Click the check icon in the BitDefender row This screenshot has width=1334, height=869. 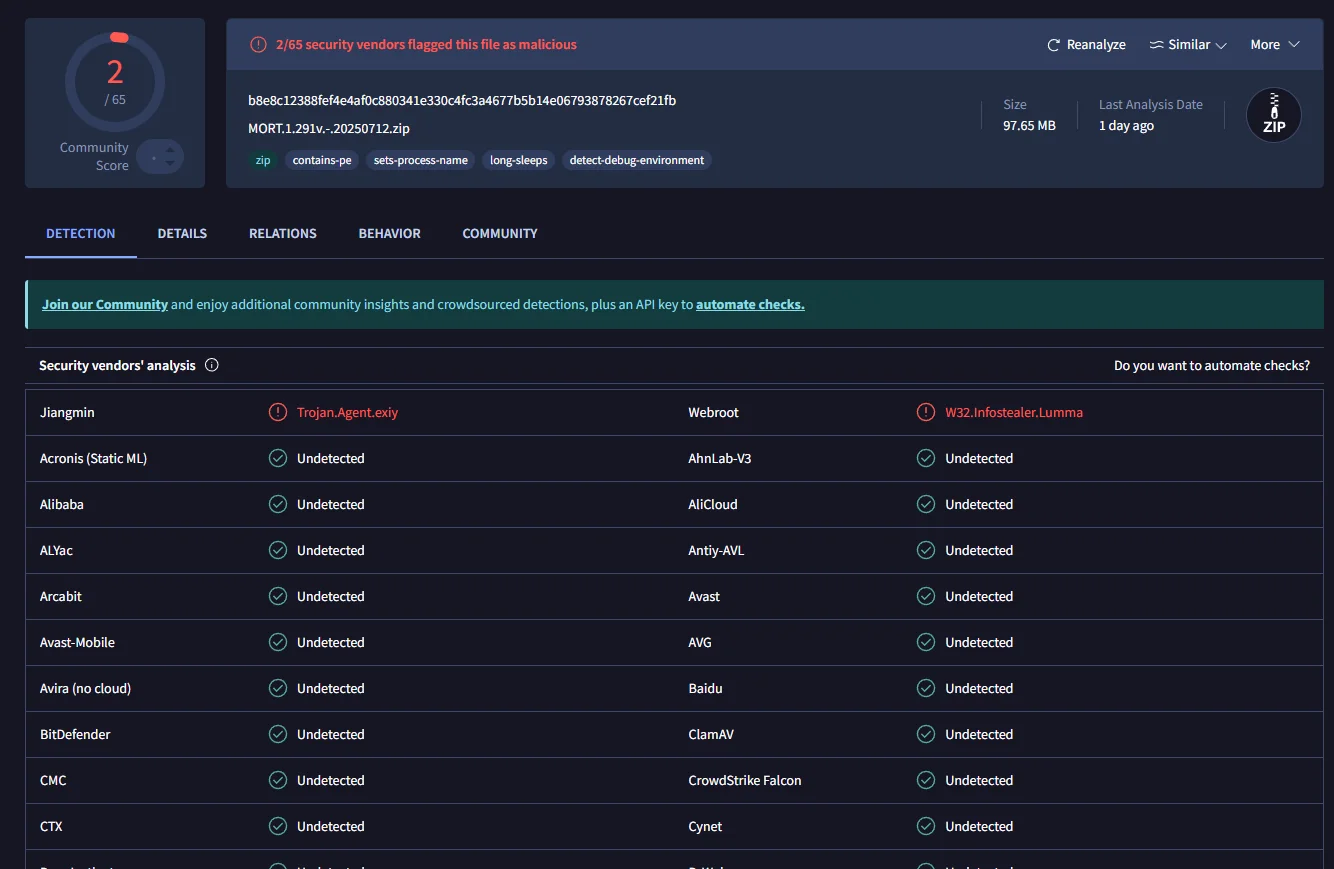[278, 734]
